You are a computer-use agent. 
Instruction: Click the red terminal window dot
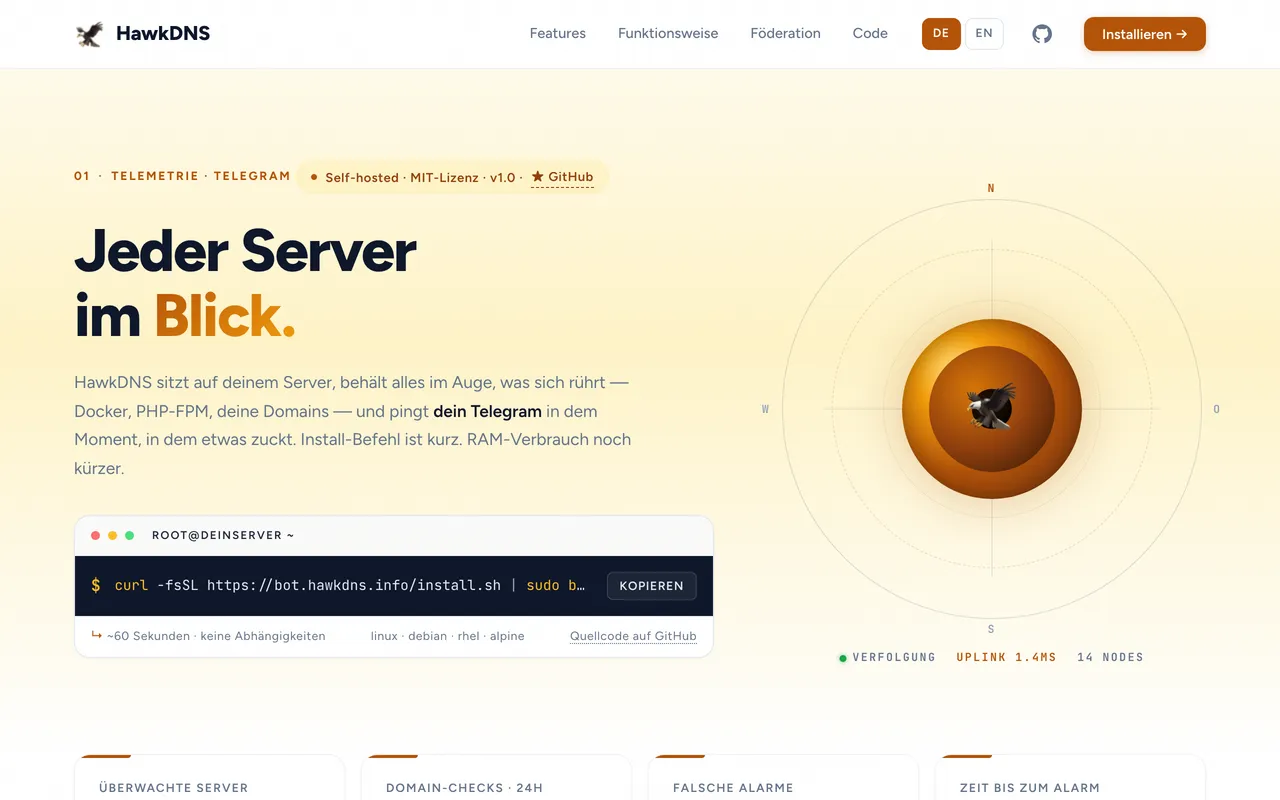coord(96,536)
